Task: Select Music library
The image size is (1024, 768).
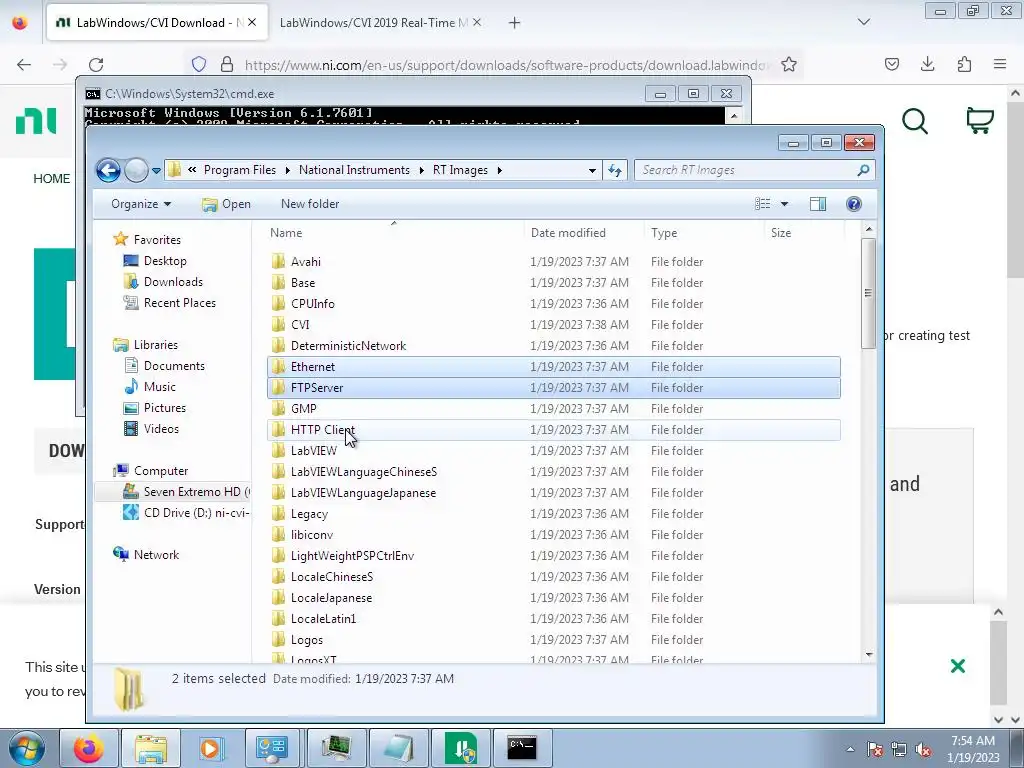Action: tap(159, 387)
